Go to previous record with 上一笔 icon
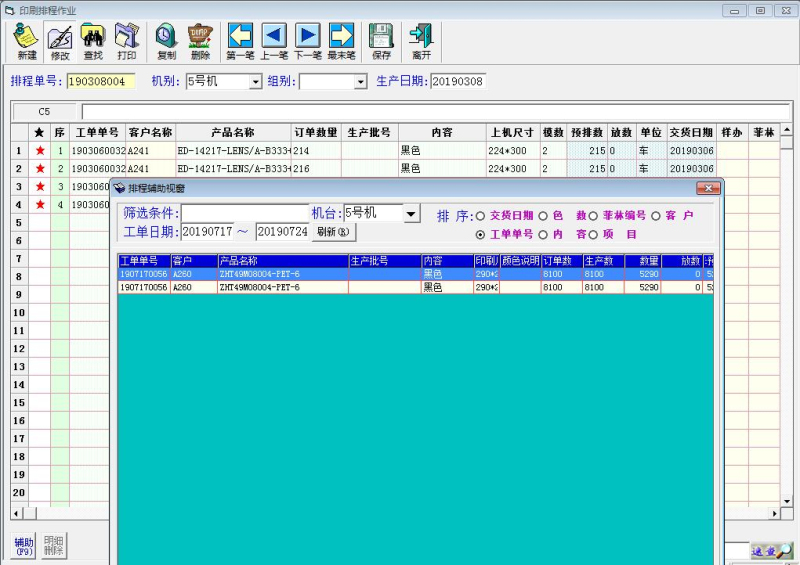The height and width of the screenshot is (565, 800). 274,42
